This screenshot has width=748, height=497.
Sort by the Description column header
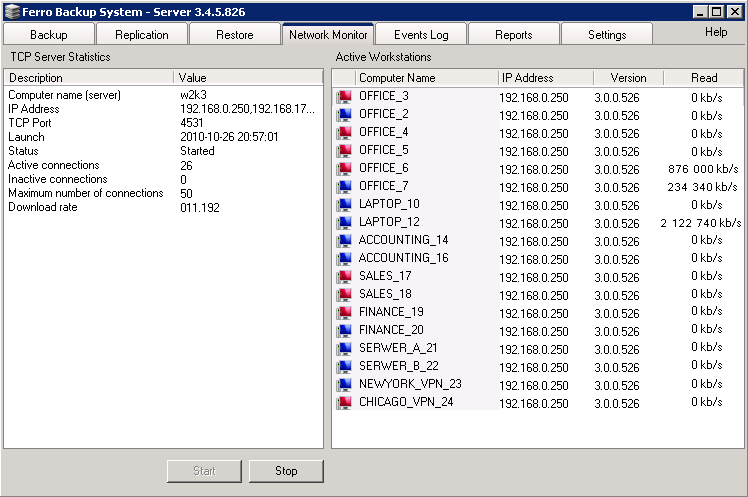(x=89, y=78)
